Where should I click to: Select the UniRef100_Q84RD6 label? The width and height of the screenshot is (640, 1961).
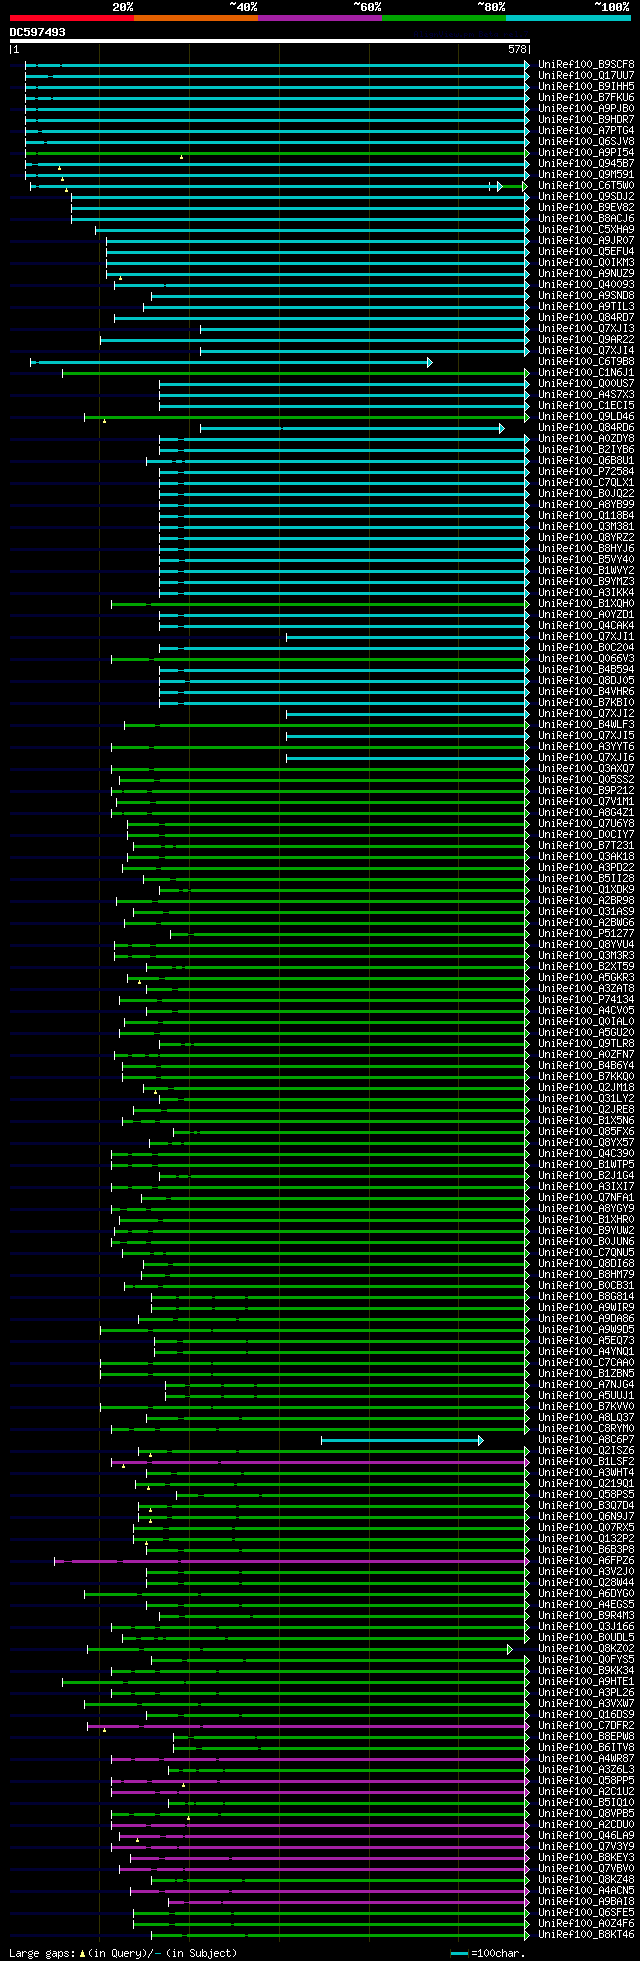click(586, 428)
